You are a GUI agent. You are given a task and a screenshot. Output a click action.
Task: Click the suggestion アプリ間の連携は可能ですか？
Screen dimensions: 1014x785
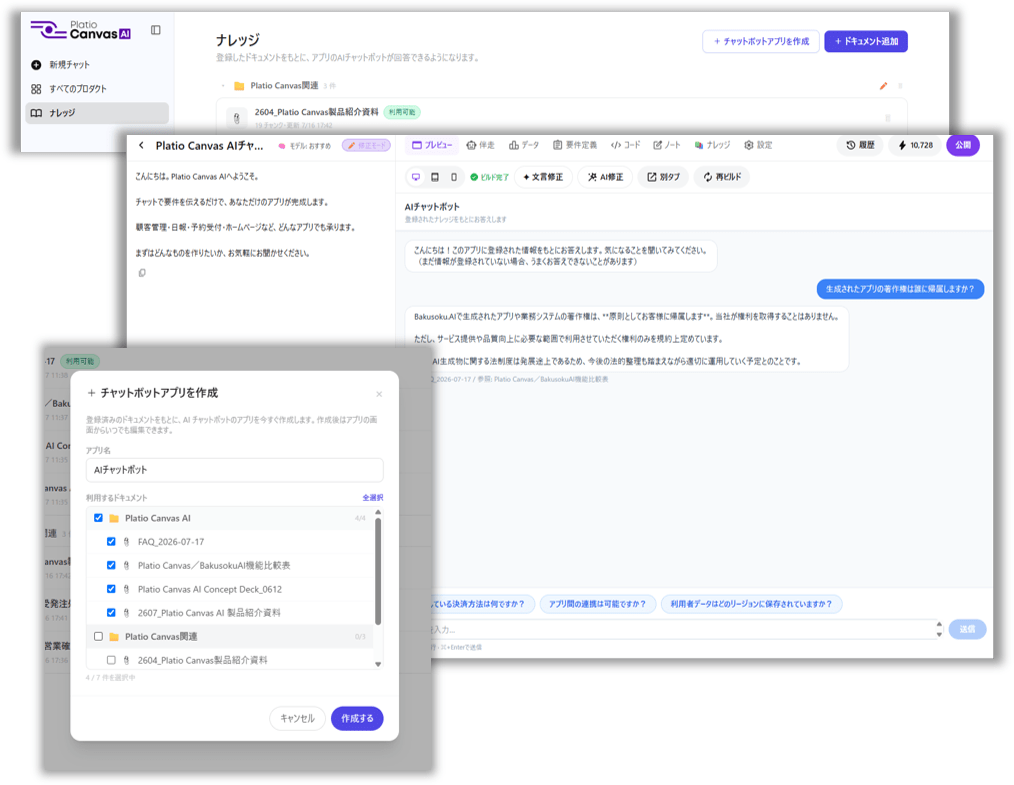pos(598,604)
